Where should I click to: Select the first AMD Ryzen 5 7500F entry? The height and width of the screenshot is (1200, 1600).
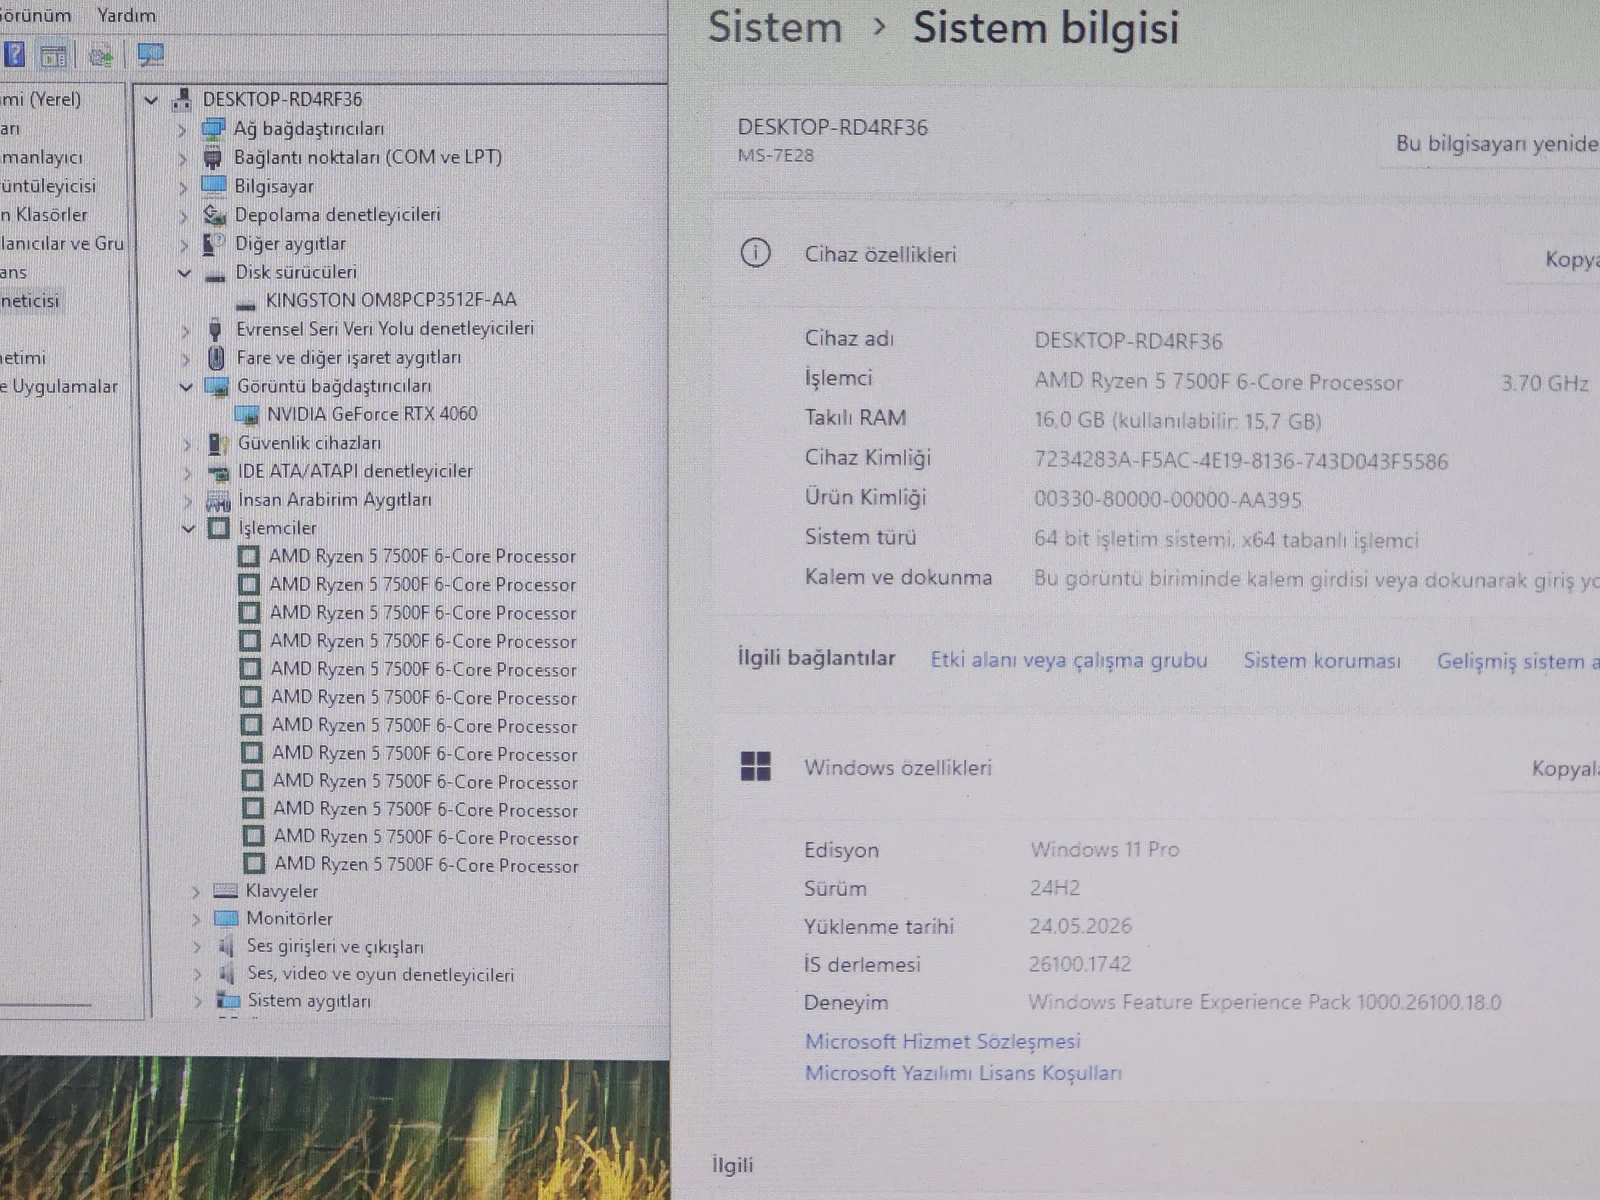click(422, 556)
